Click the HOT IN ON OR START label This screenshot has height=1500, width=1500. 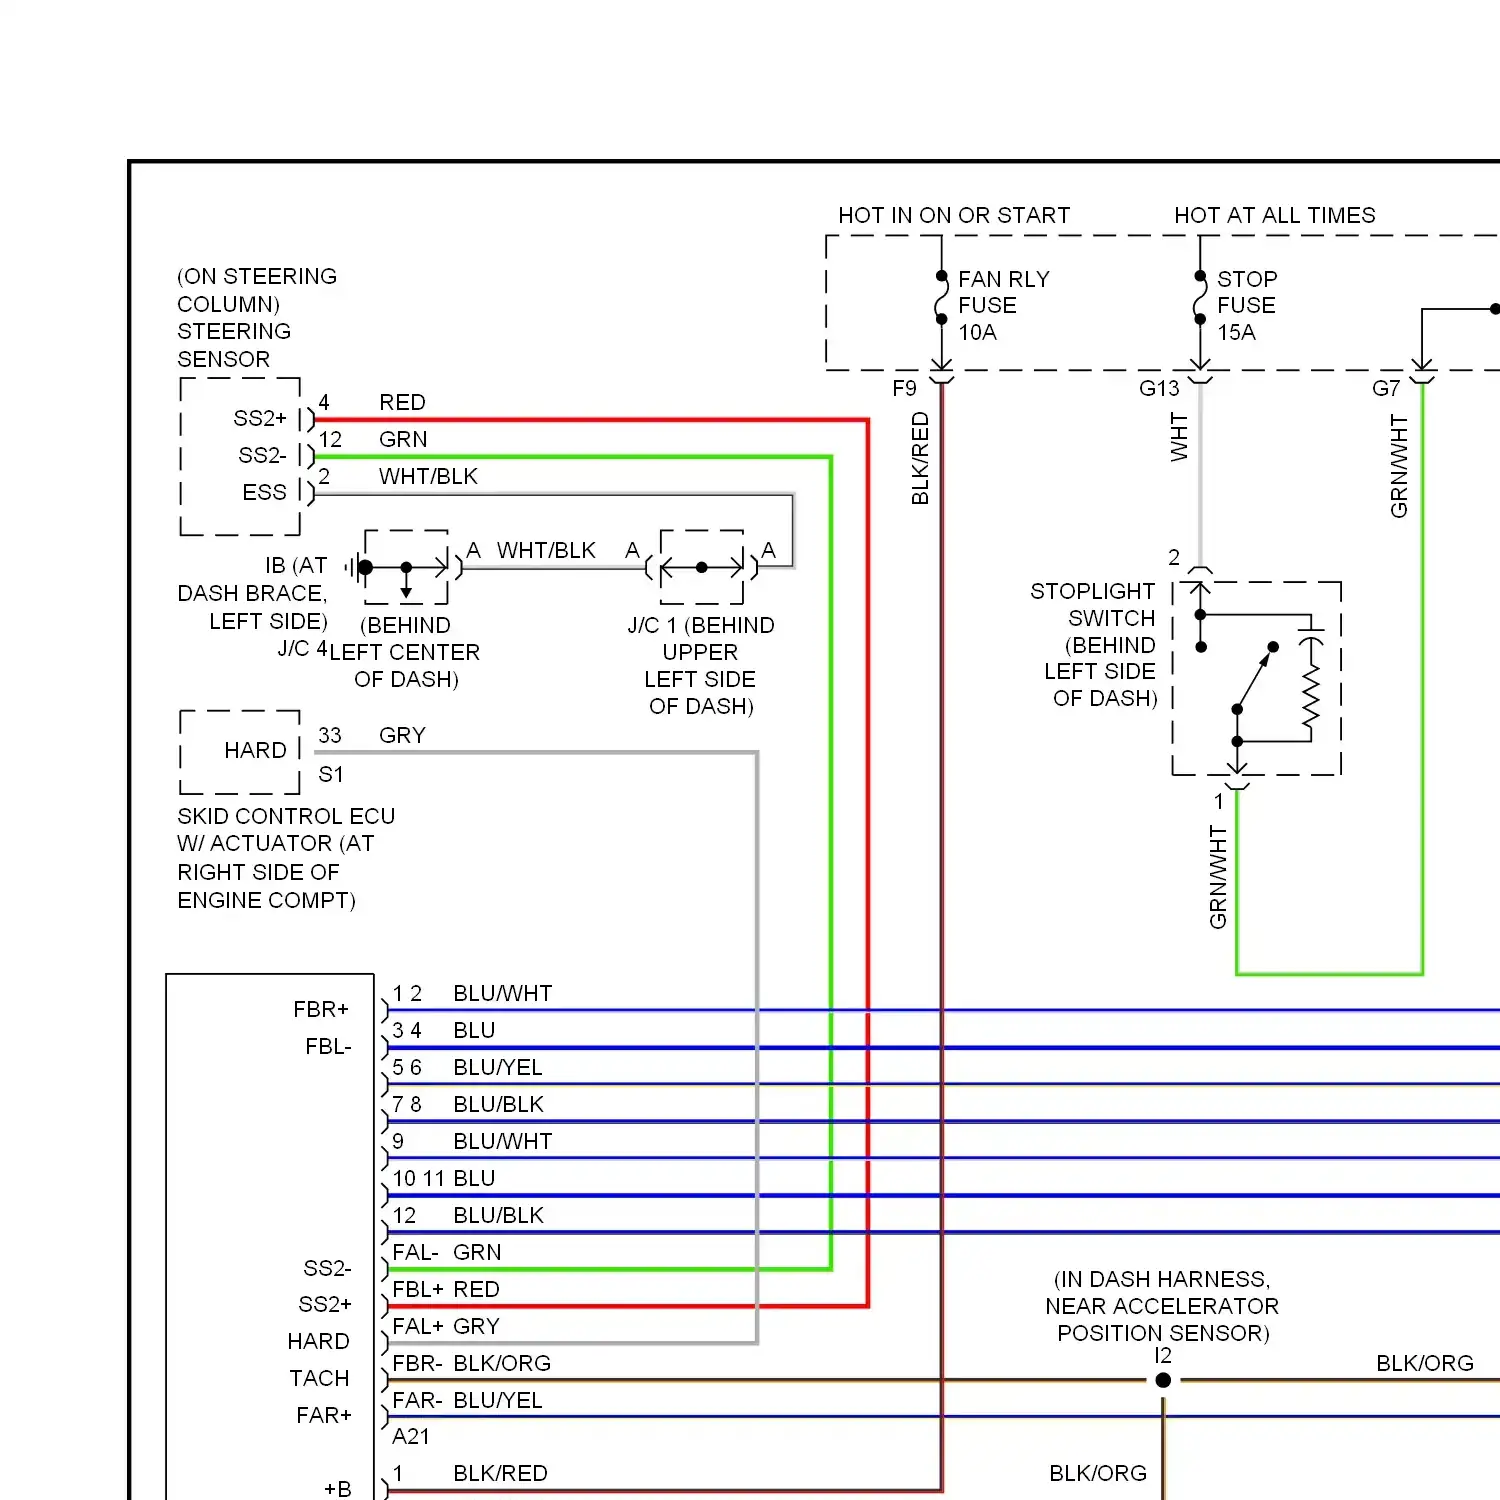click(954, 215)
